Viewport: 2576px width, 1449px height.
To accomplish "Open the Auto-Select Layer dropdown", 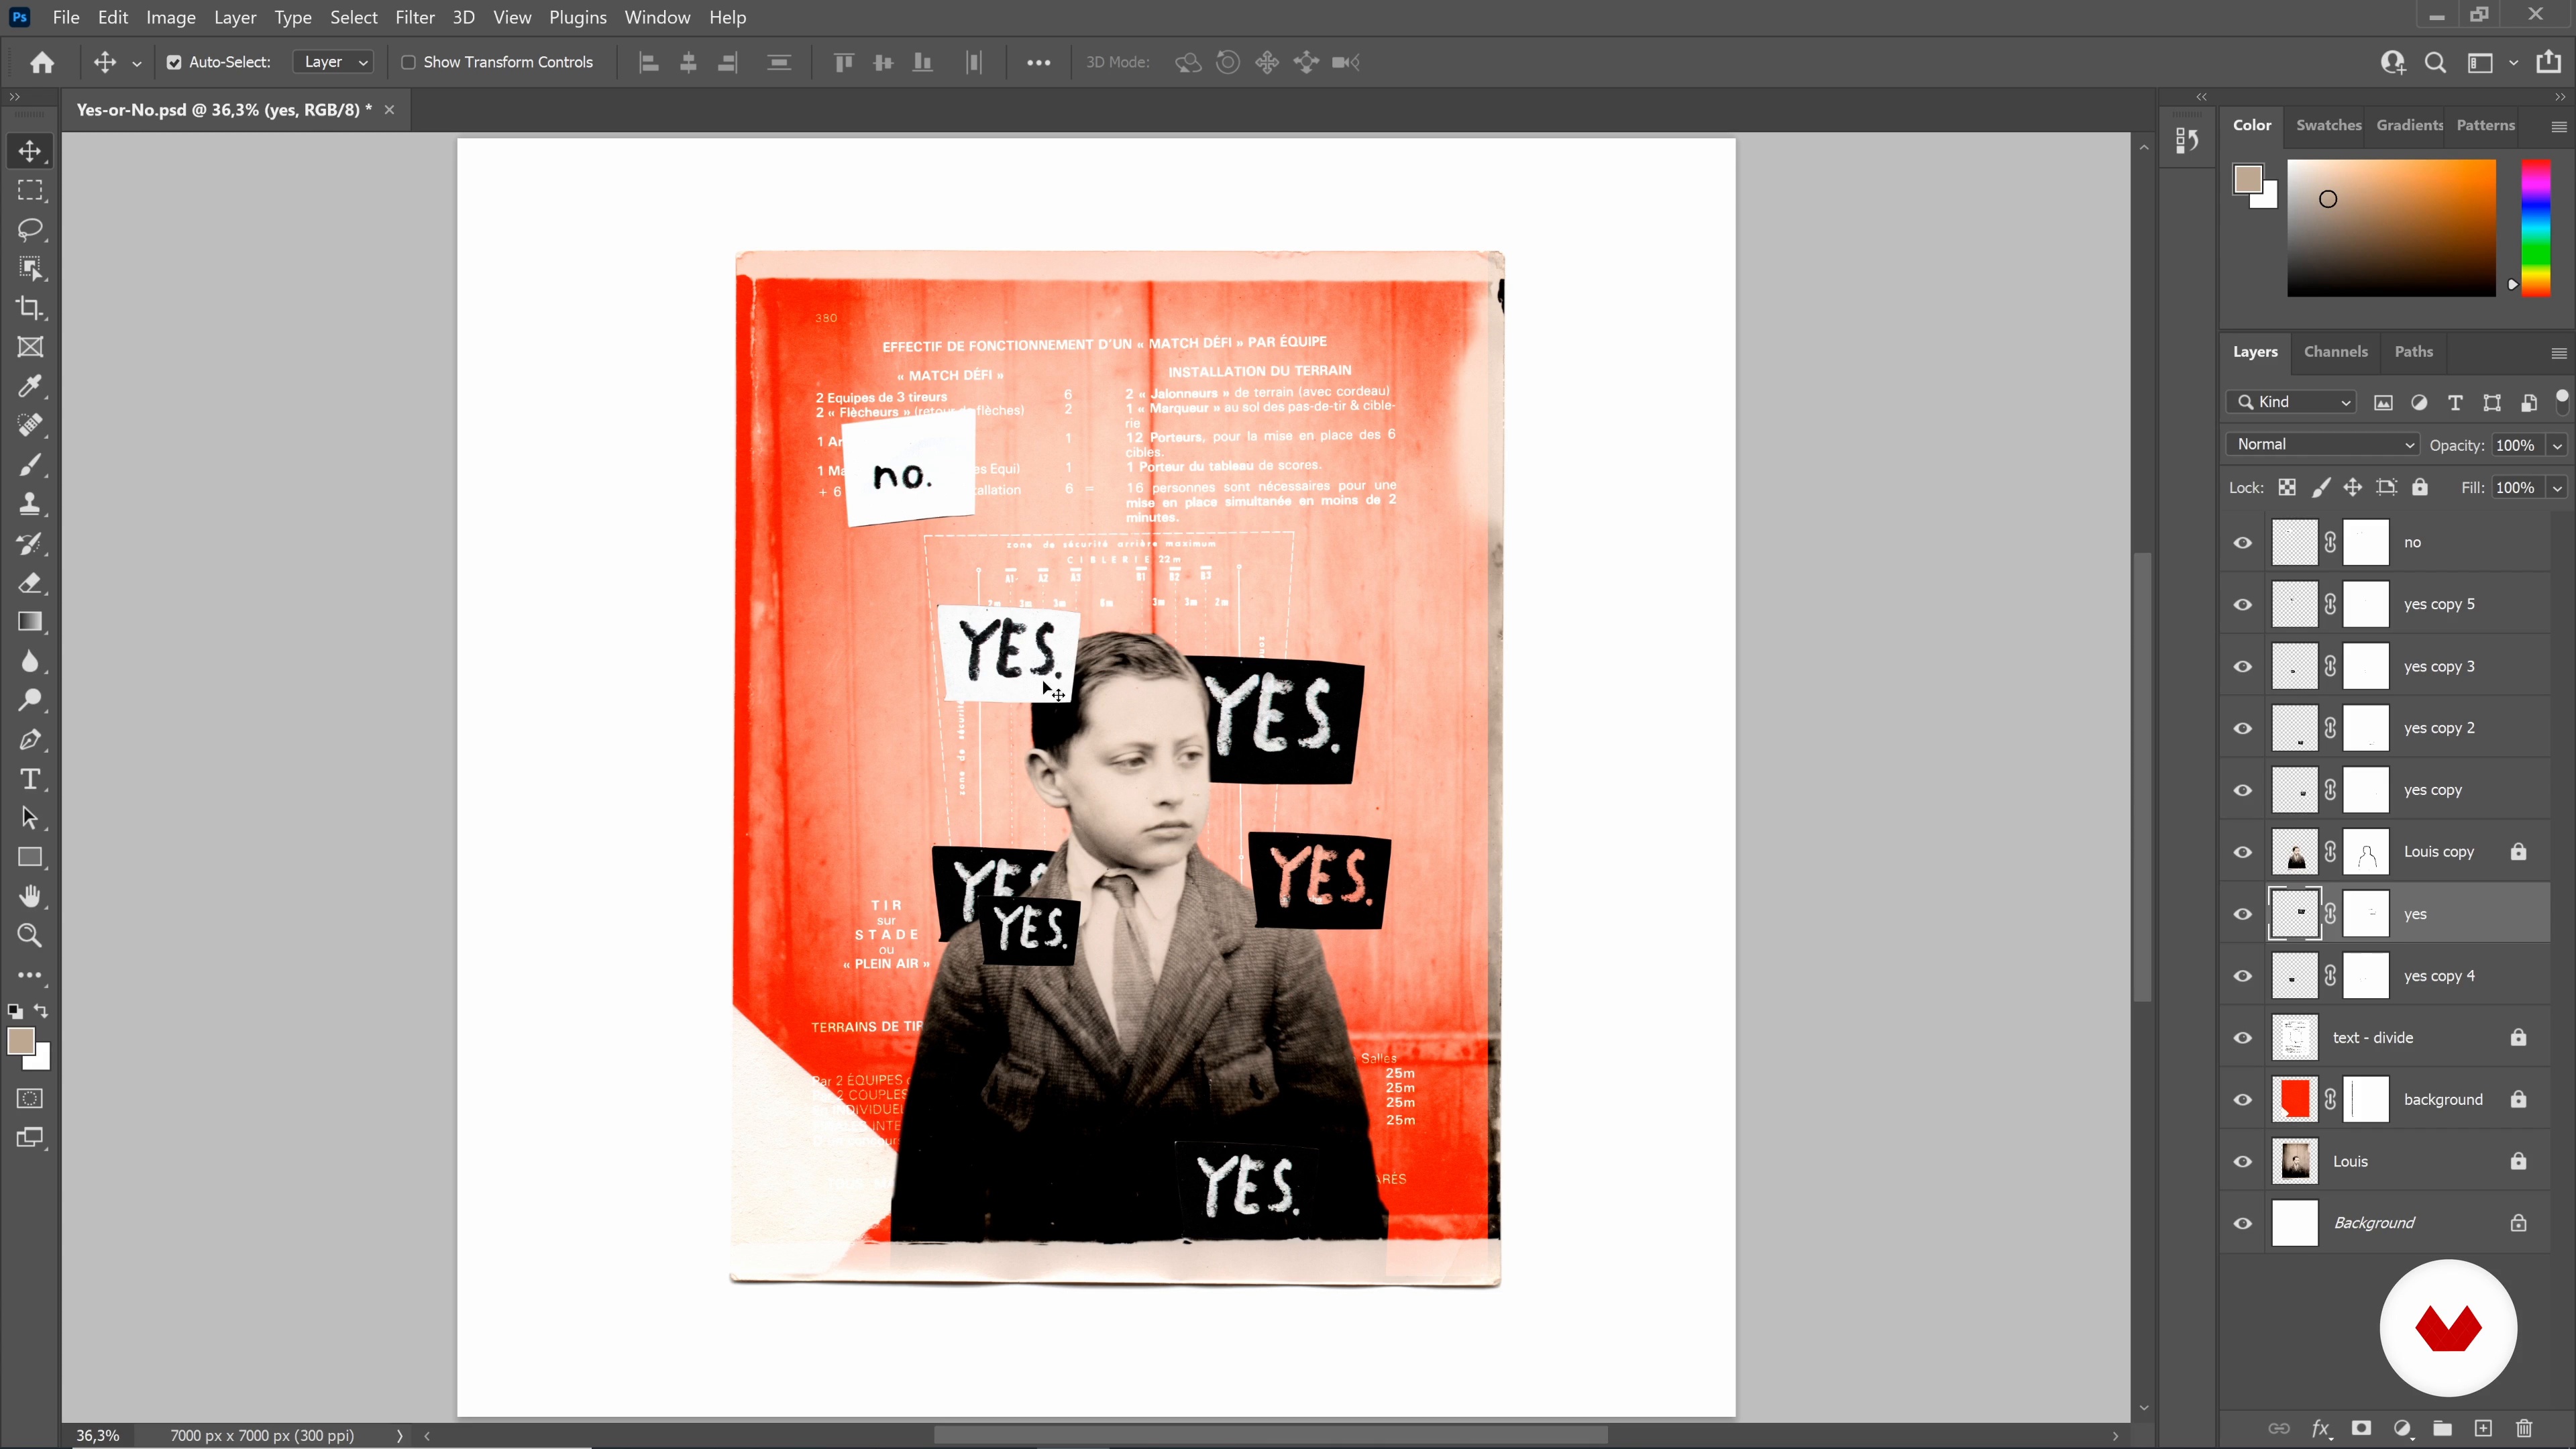I will [x=334, y=62].
